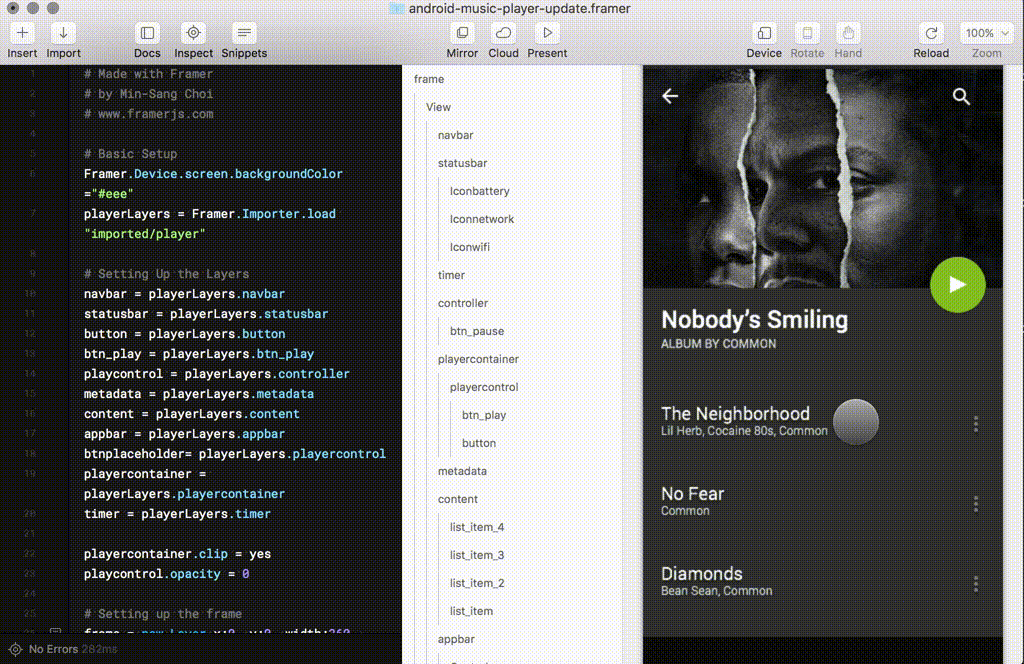Open the 100% Zoom dropdown
The width and height of the screenshot is (1024, 664).
[x=986, y=33]
